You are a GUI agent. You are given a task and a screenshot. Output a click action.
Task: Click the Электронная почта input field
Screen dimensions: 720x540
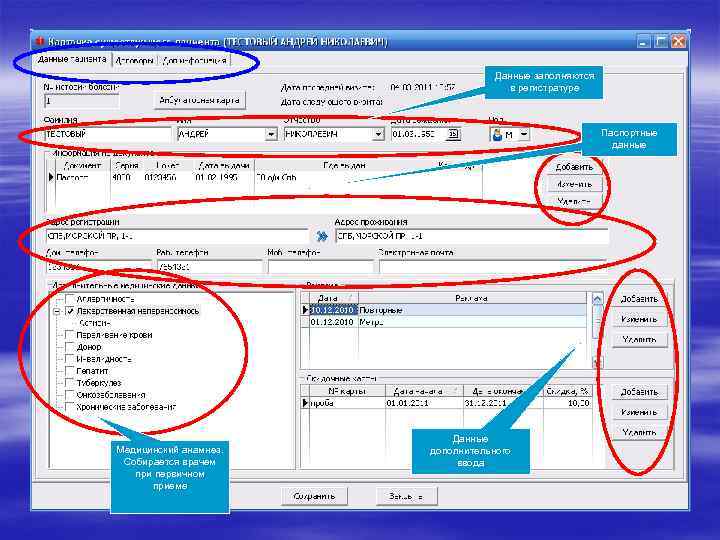(x=493, y=267)
